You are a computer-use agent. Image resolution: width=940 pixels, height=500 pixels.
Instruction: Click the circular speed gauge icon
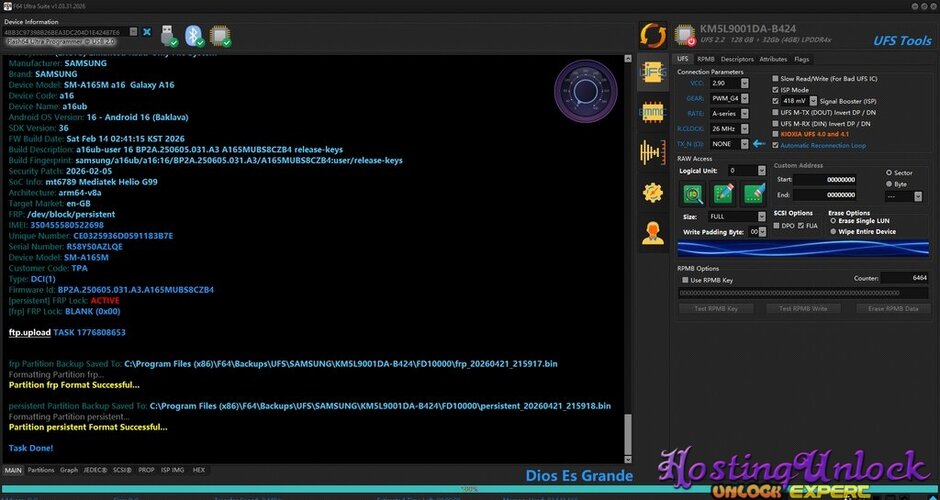click(x=585, y=91)
